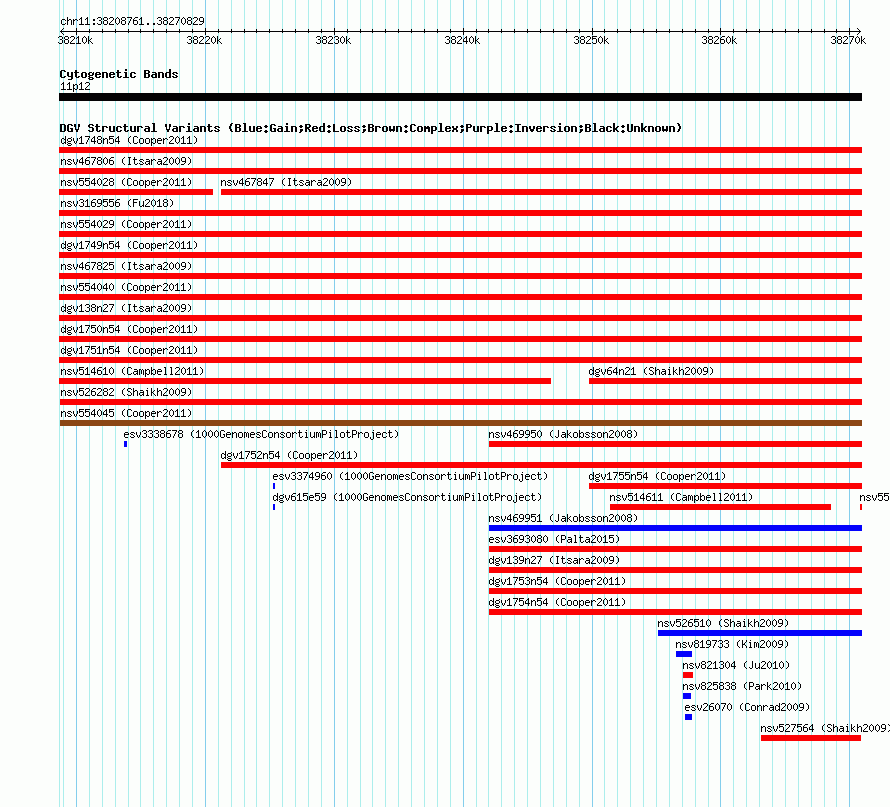Click the nsv467825 (Itsara2009) label
The width and height of the screenshot is (890, 807).
pos(126,266)
